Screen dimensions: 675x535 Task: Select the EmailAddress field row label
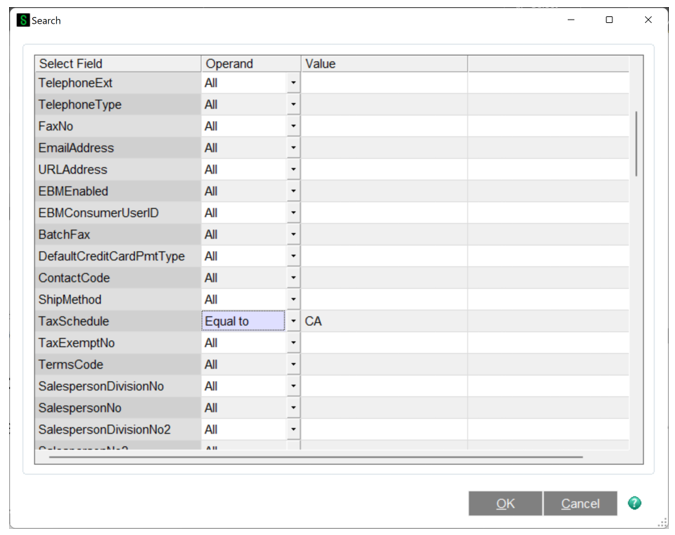click(x=118, y=148)
